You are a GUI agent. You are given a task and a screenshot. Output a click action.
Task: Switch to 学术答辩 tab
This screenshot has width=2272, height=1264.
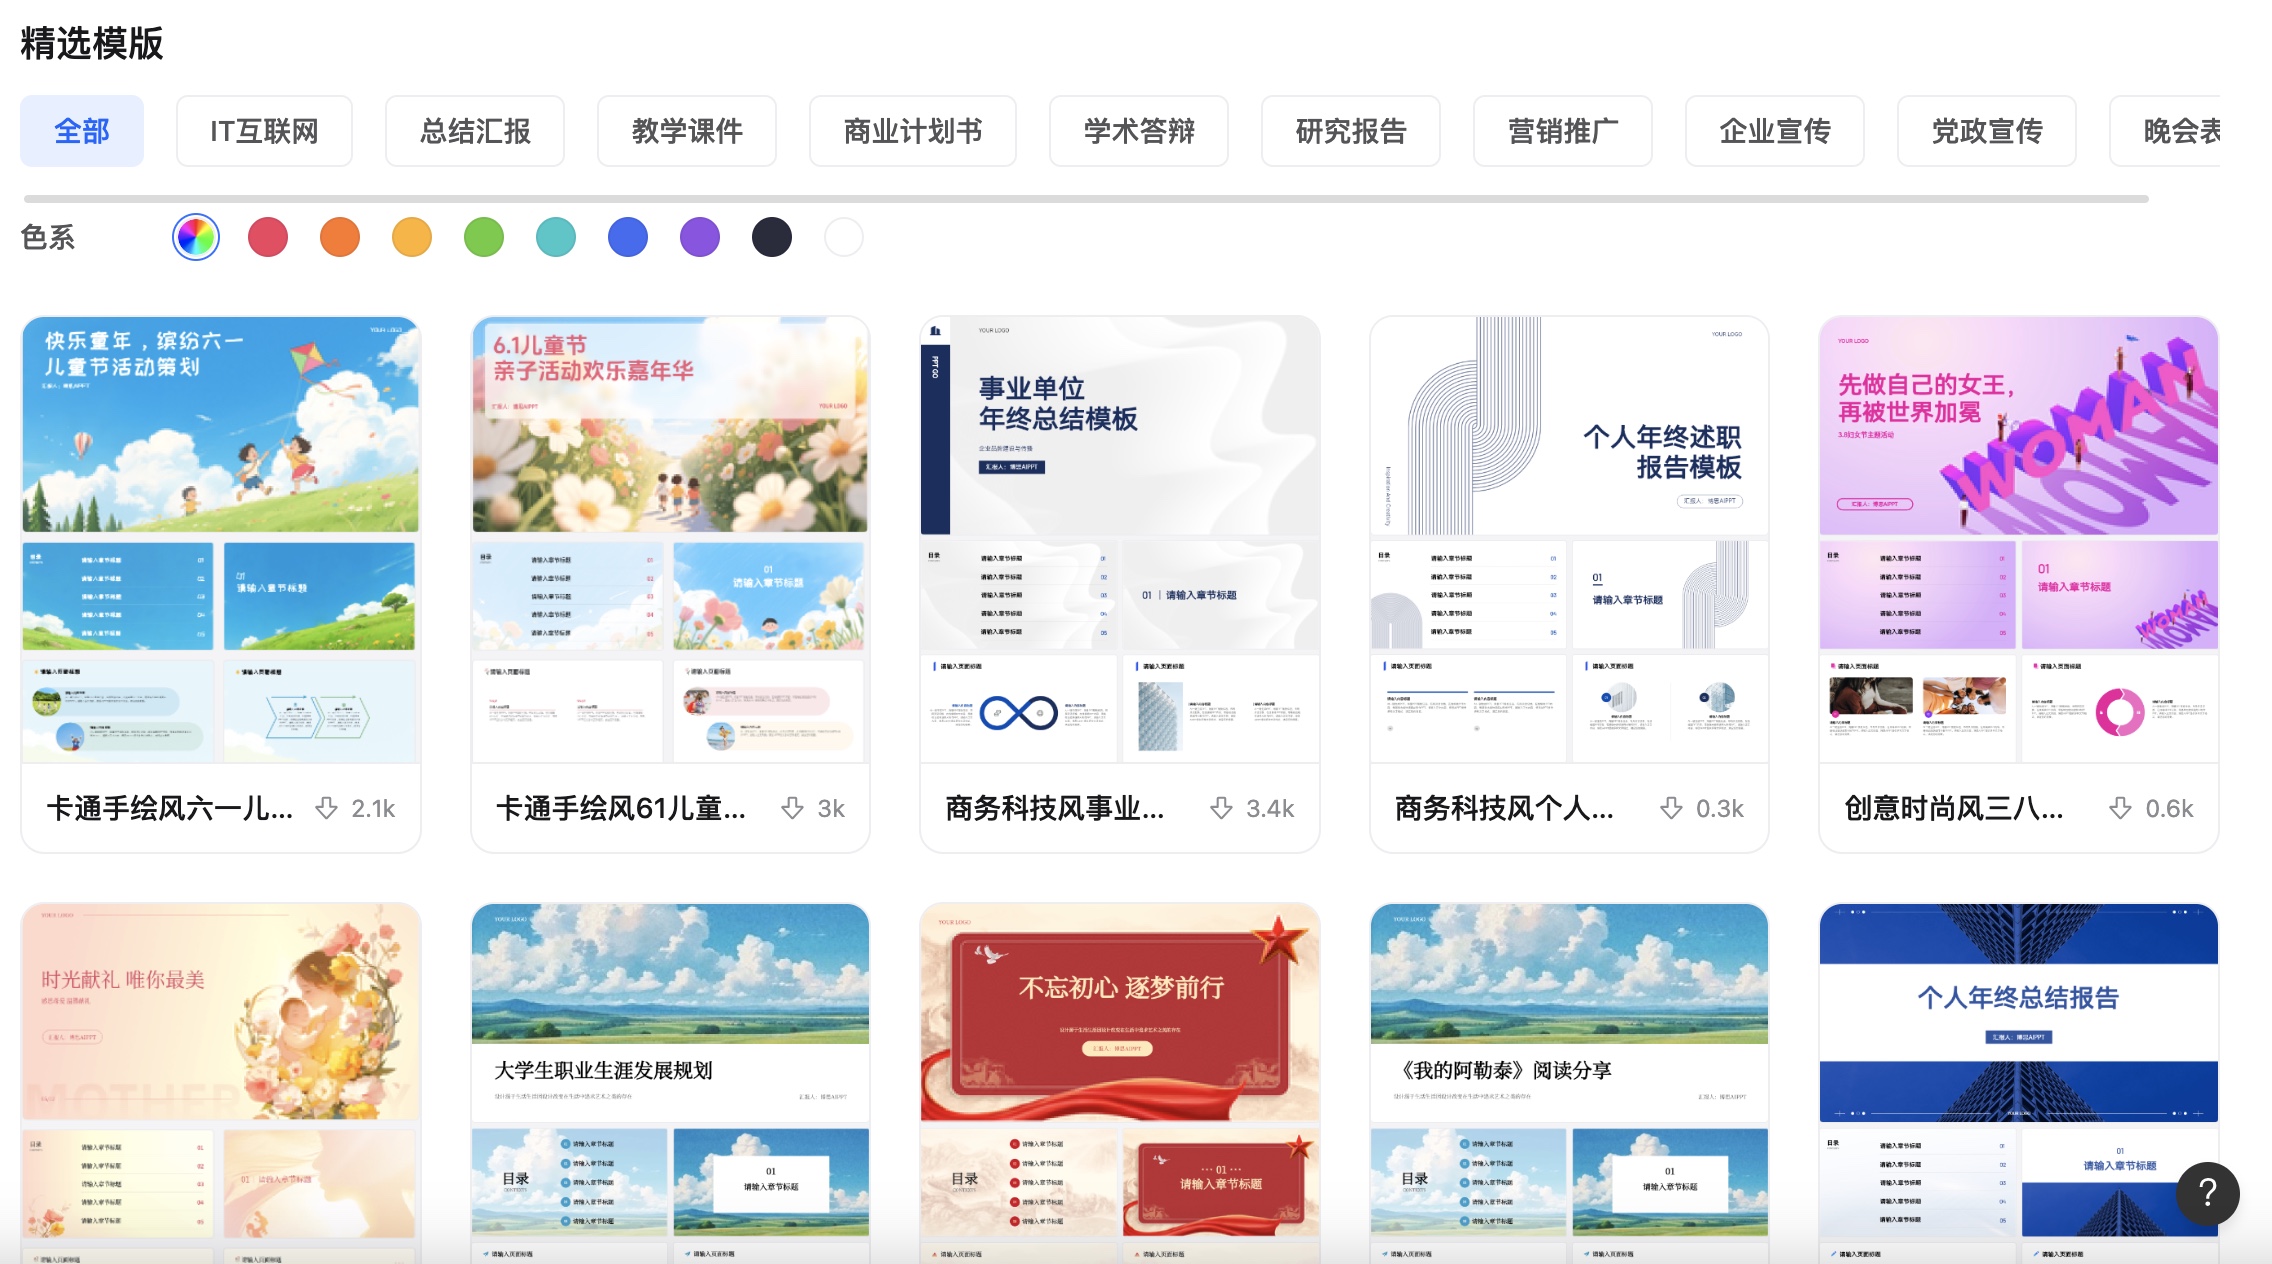(x=1139, y=131)
